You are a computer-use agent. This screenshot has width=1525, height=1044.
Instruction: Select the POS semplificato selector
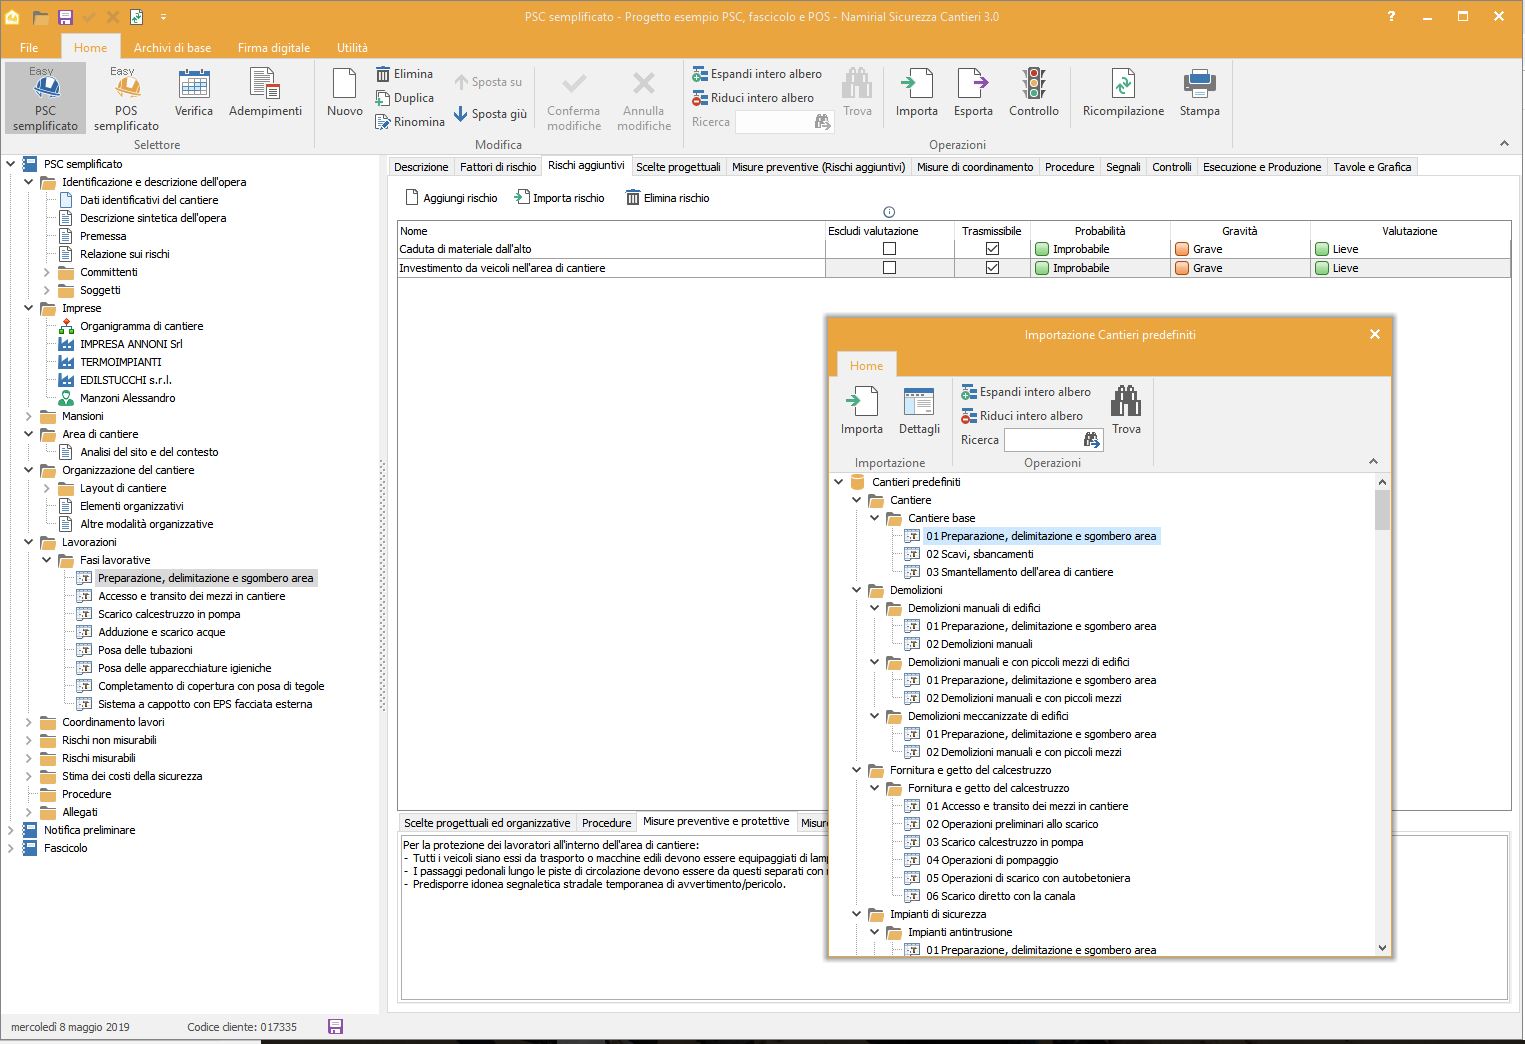point(126,98)
